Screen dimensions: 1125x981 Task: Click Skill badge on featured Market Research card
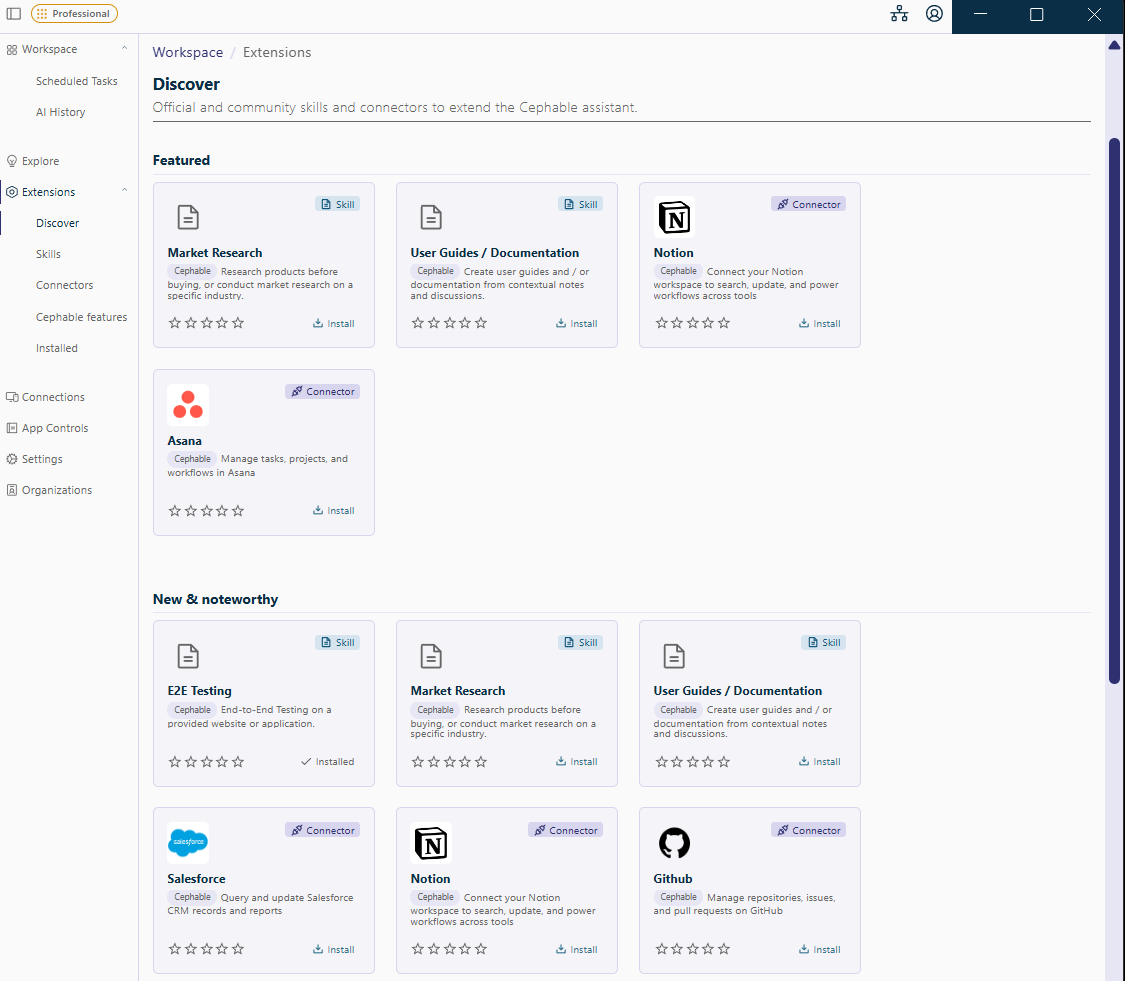[x=337, y=204]
